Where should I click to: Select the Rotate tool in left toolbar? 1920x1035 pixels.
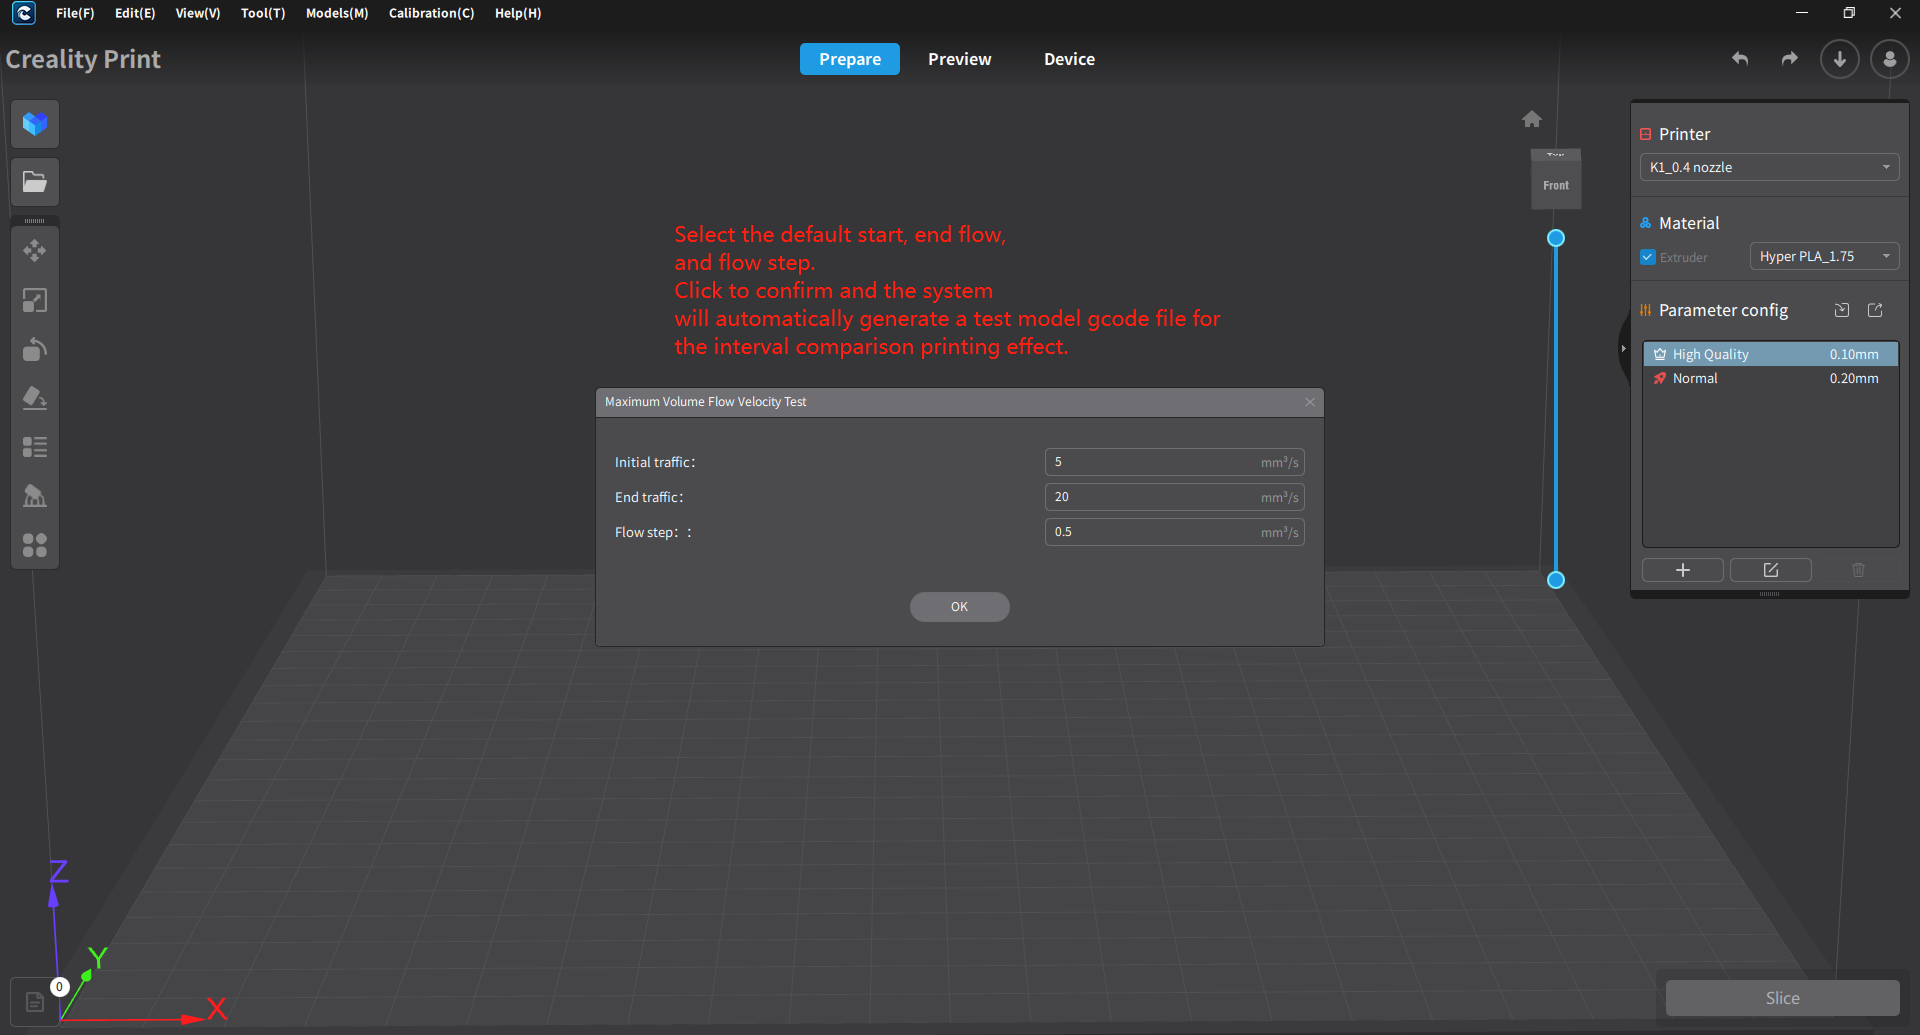coord(35,349)
